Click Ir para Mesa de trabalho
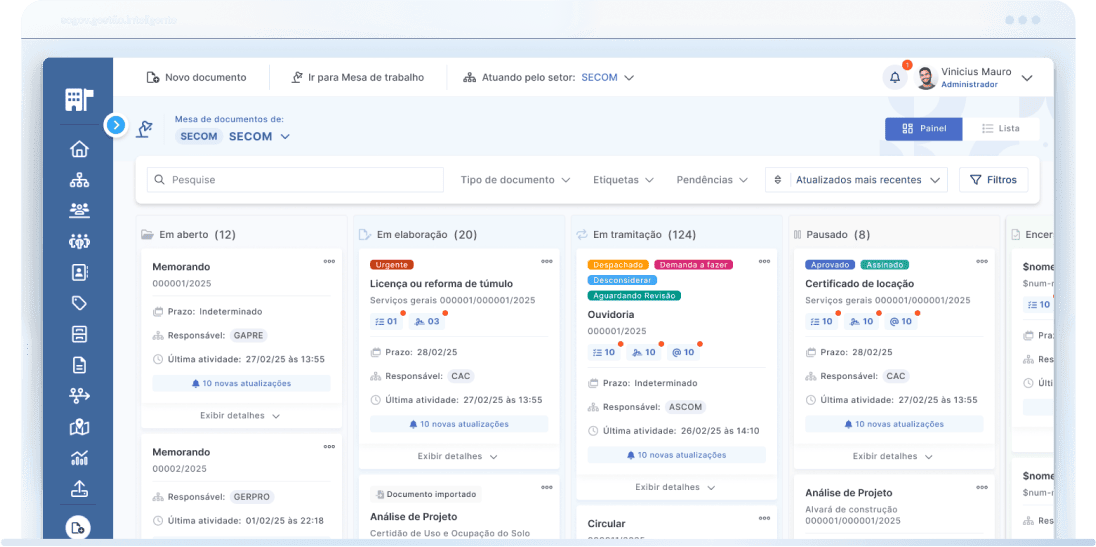The image size is (1096, 547). pos(358,78)
